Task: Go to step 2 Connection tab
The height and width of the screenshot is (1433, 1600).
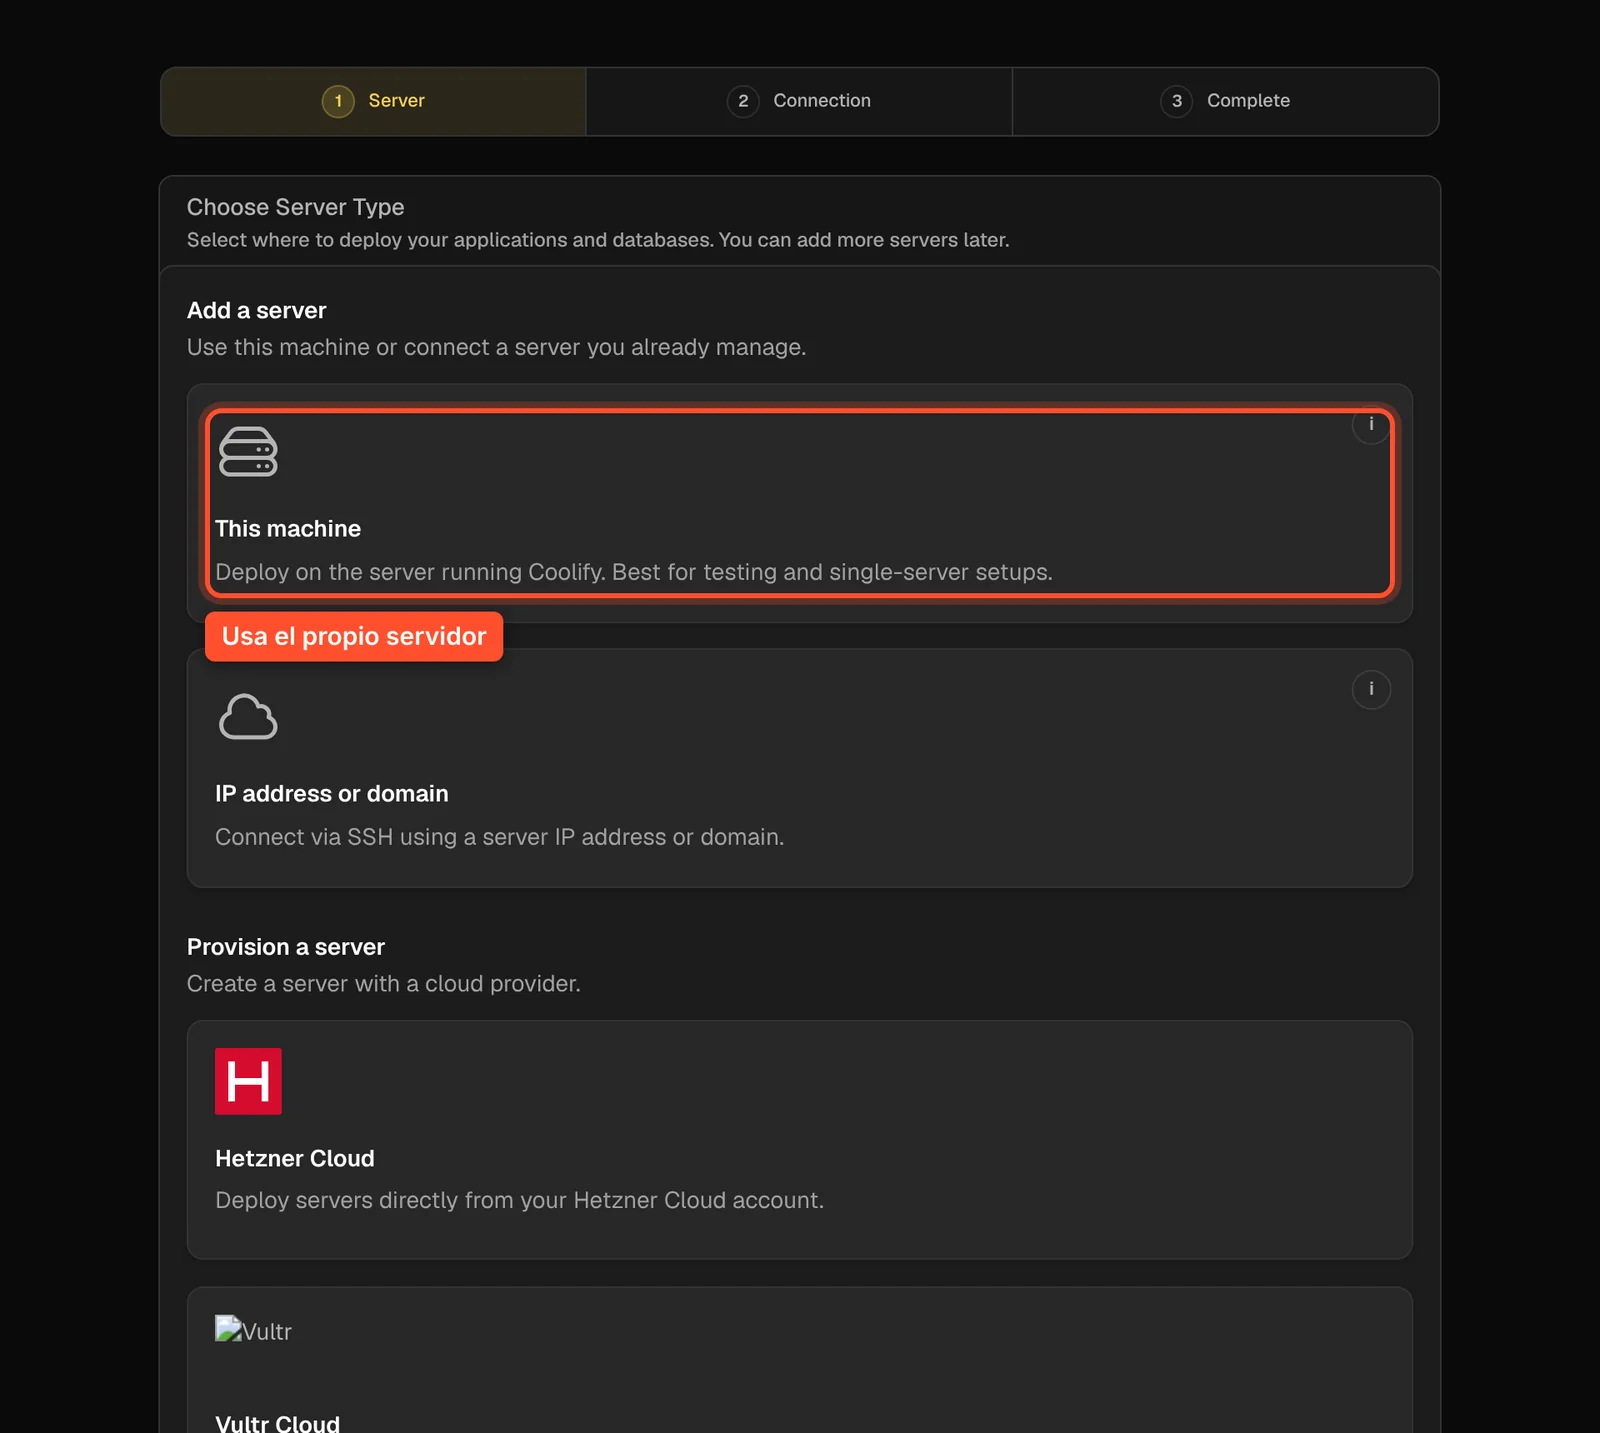Action: point(799,101)
